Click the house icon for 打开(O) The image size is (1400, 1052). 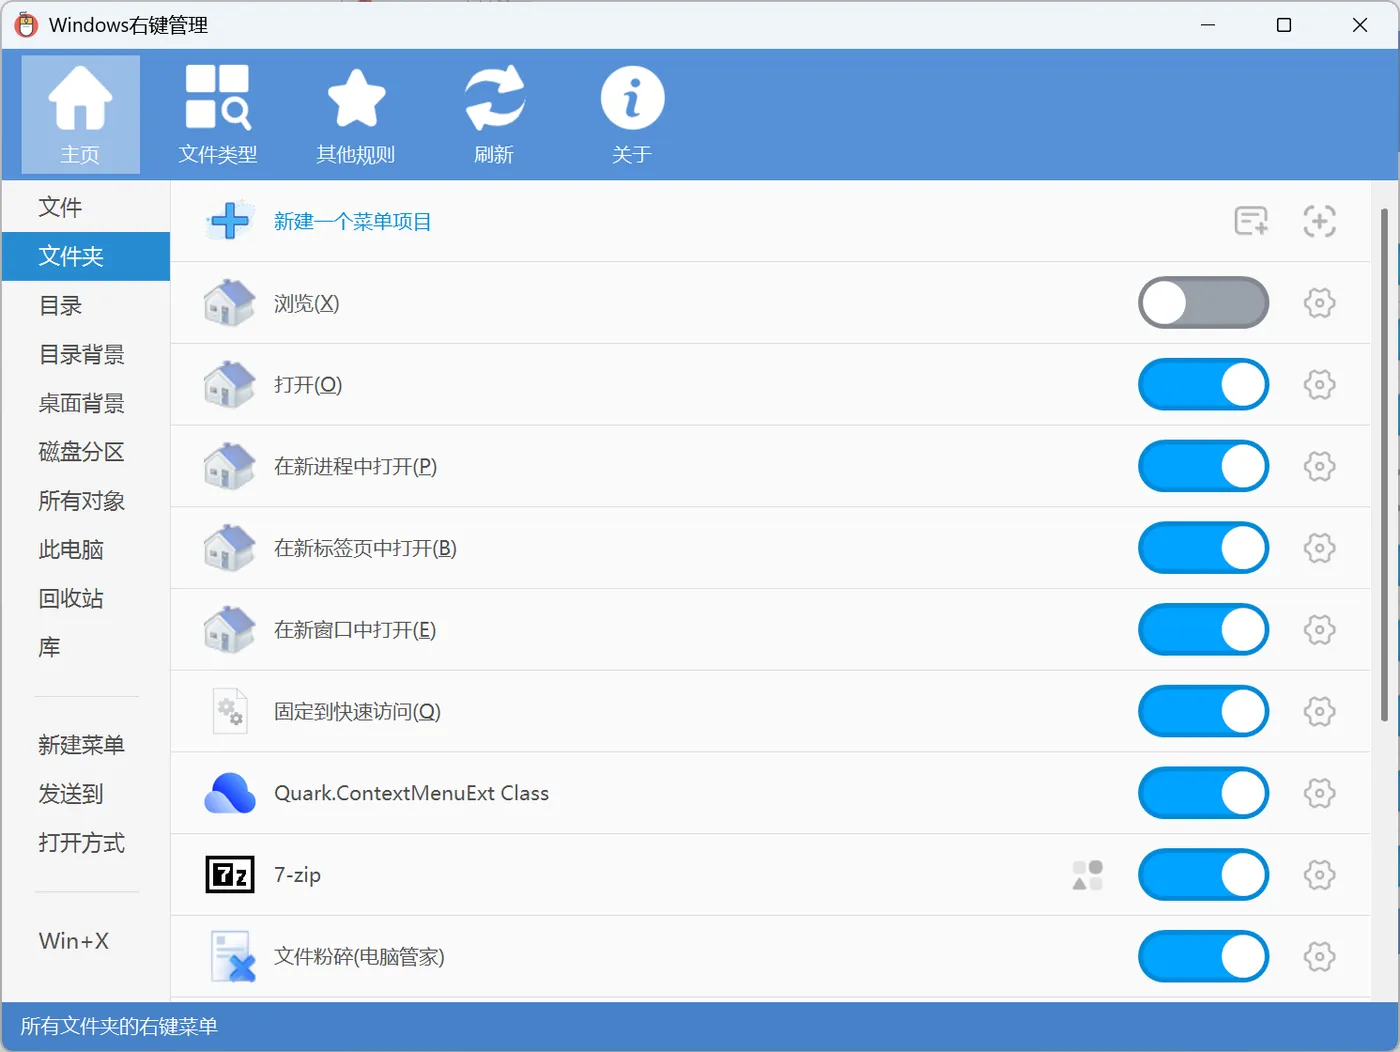(230, 385)
